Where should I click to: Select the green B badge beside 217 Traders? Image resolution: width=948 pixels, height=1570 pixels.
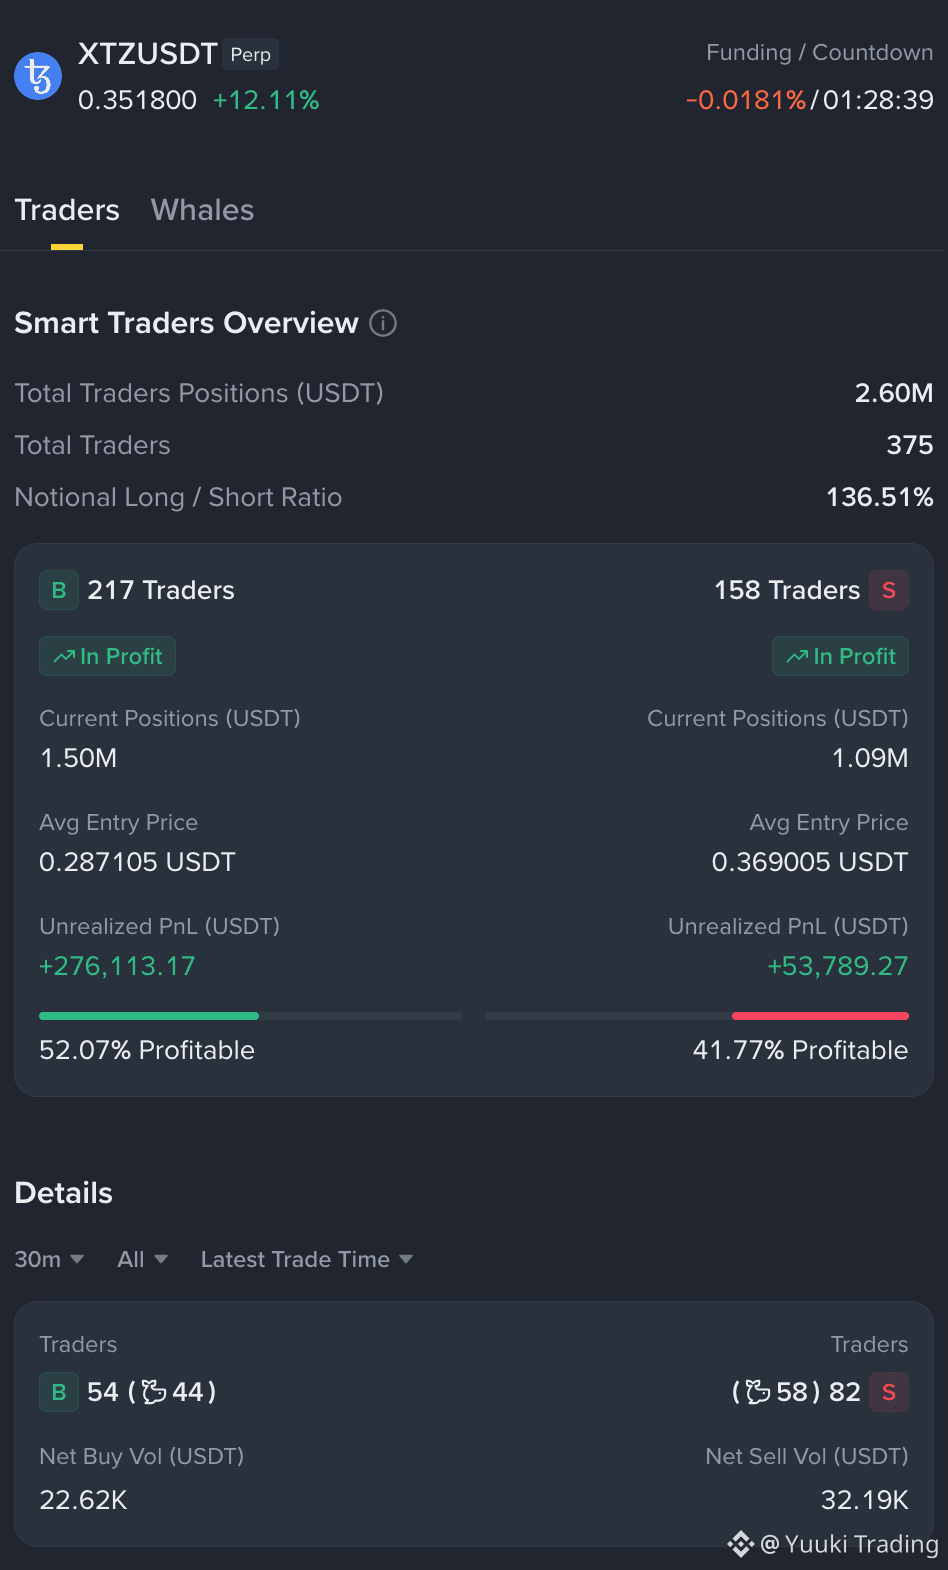[59, 590]
